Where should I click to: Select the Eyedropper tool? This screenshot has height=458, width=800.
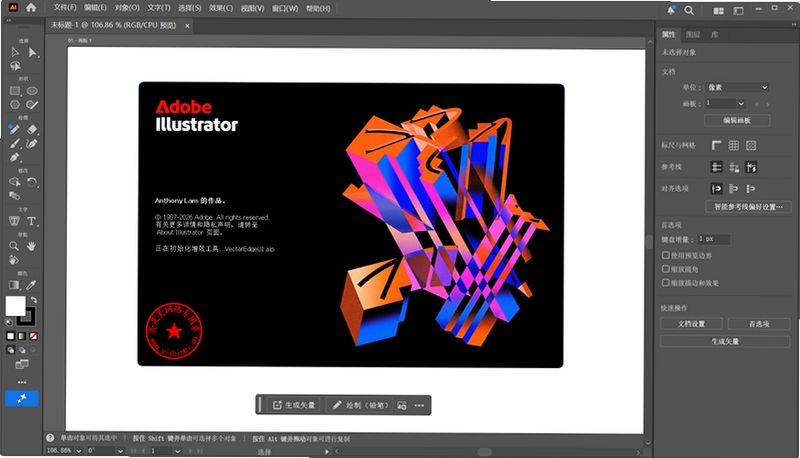(x=32, y=285)
